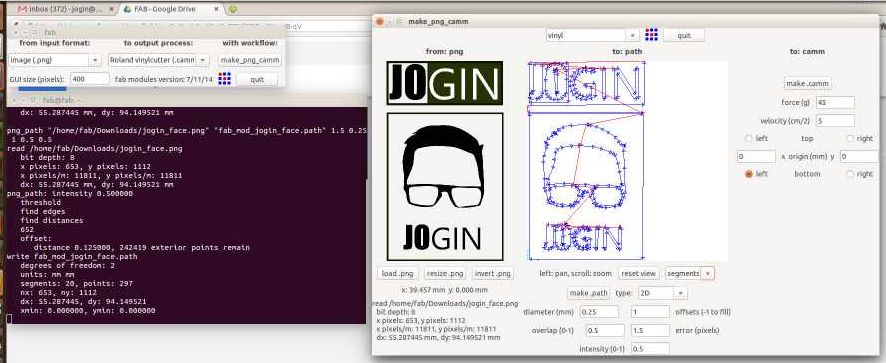
Task: Close the make_png_camm window
Action: [x=380, y=21]
